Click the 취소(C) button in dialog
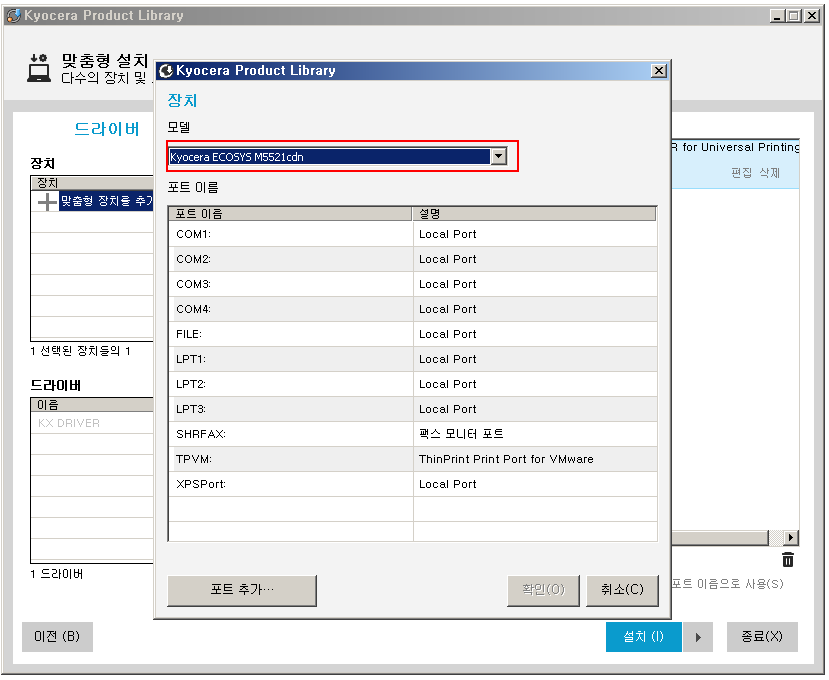 click(622, 591)
